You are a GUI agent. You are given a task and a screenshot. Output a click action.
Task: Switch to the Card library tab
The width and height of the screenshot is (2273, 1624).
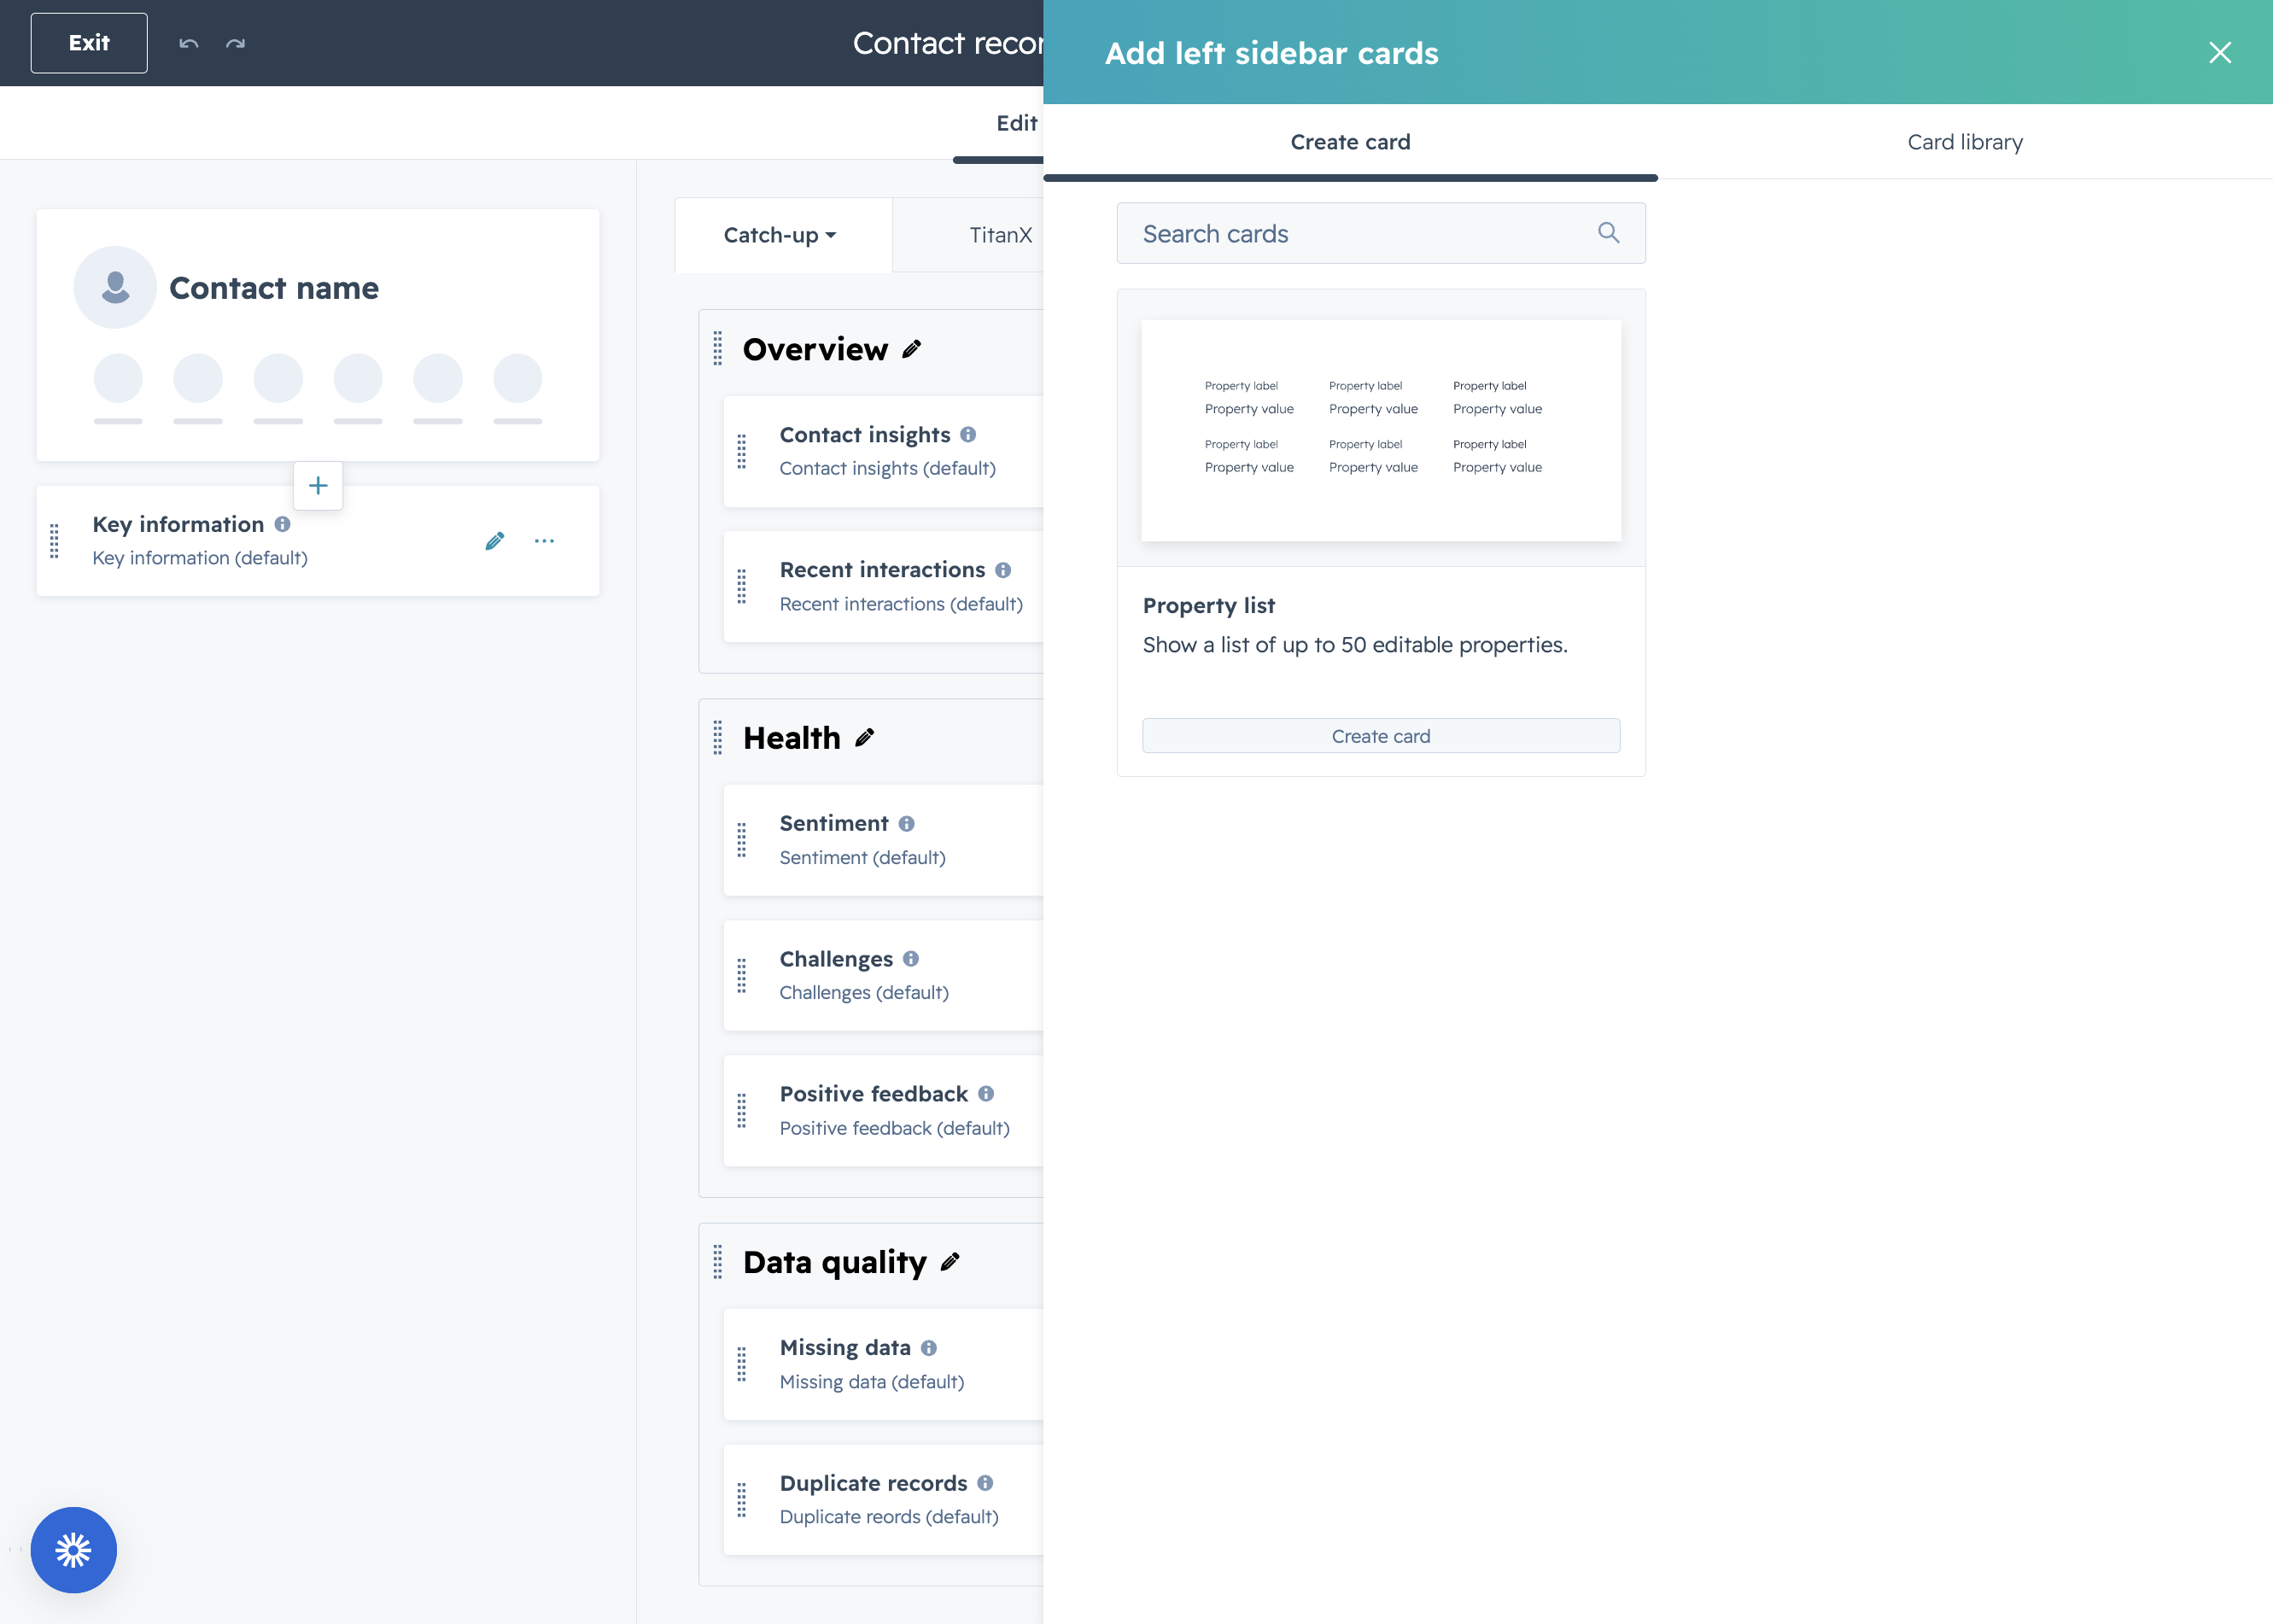tap(1965, 142)
